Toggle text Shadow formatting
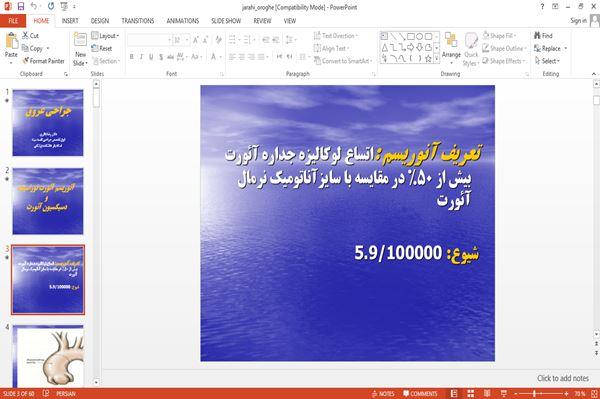 pos(161,57)
